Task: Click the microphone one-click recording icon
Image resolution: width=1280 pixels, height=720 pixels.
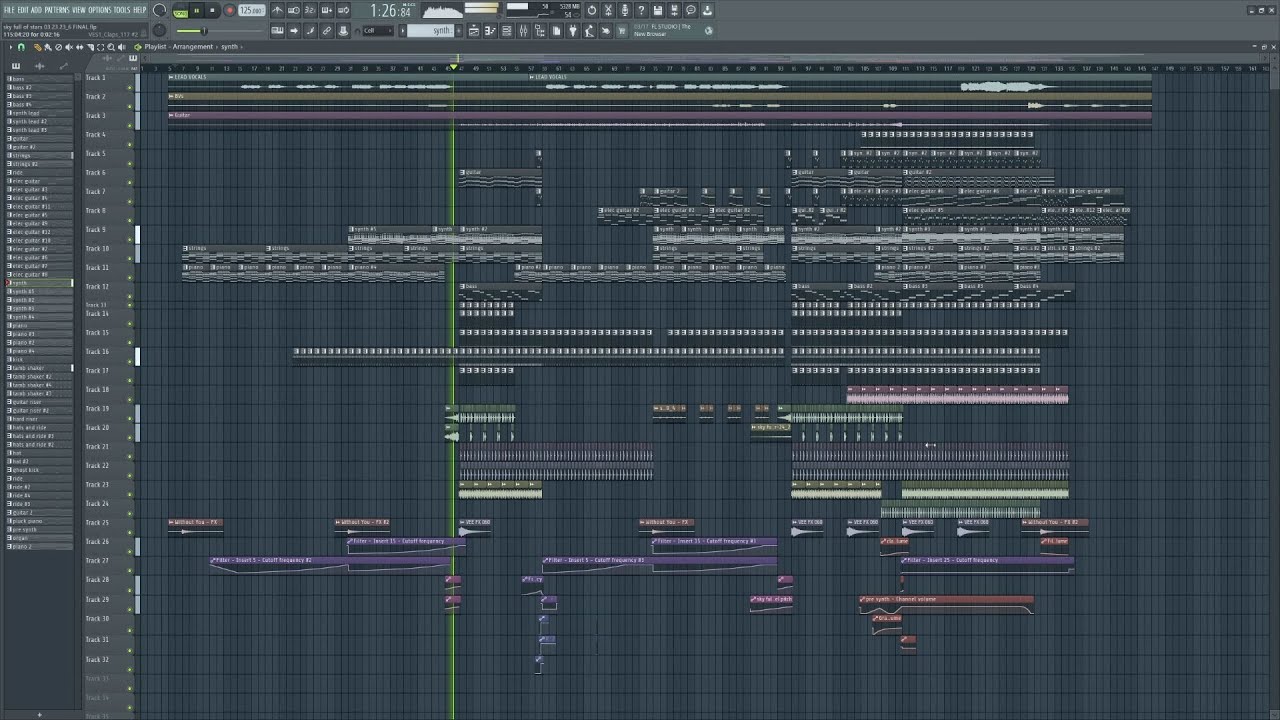Action: click(x=624, y=10)
